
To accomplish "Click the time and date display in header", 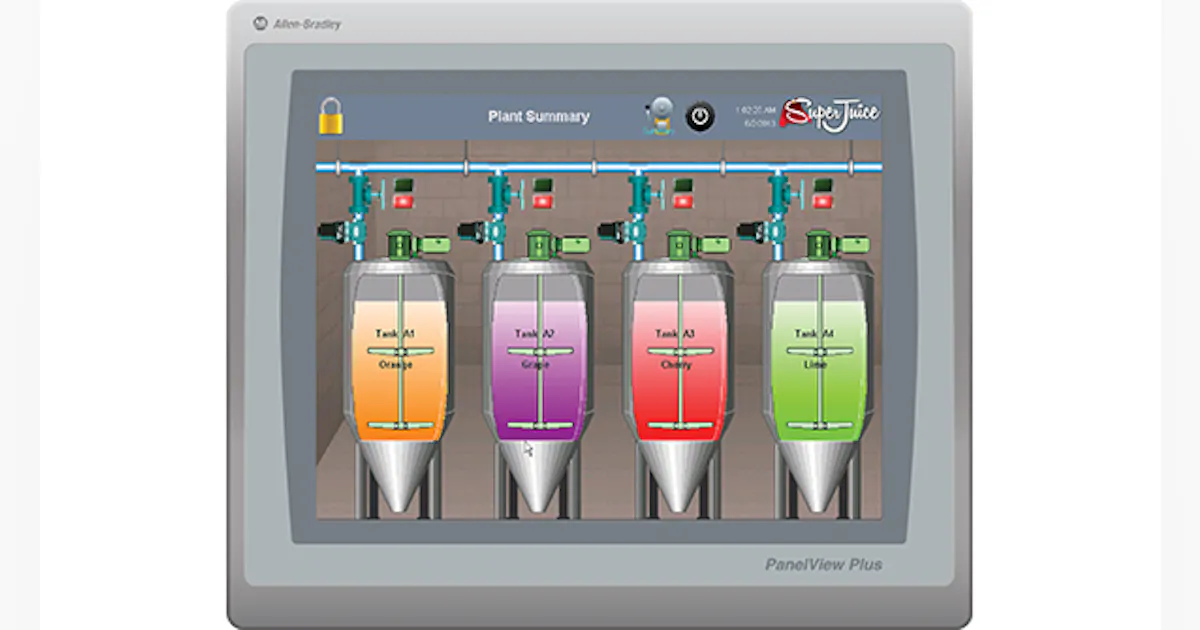I will pos(756,116).
